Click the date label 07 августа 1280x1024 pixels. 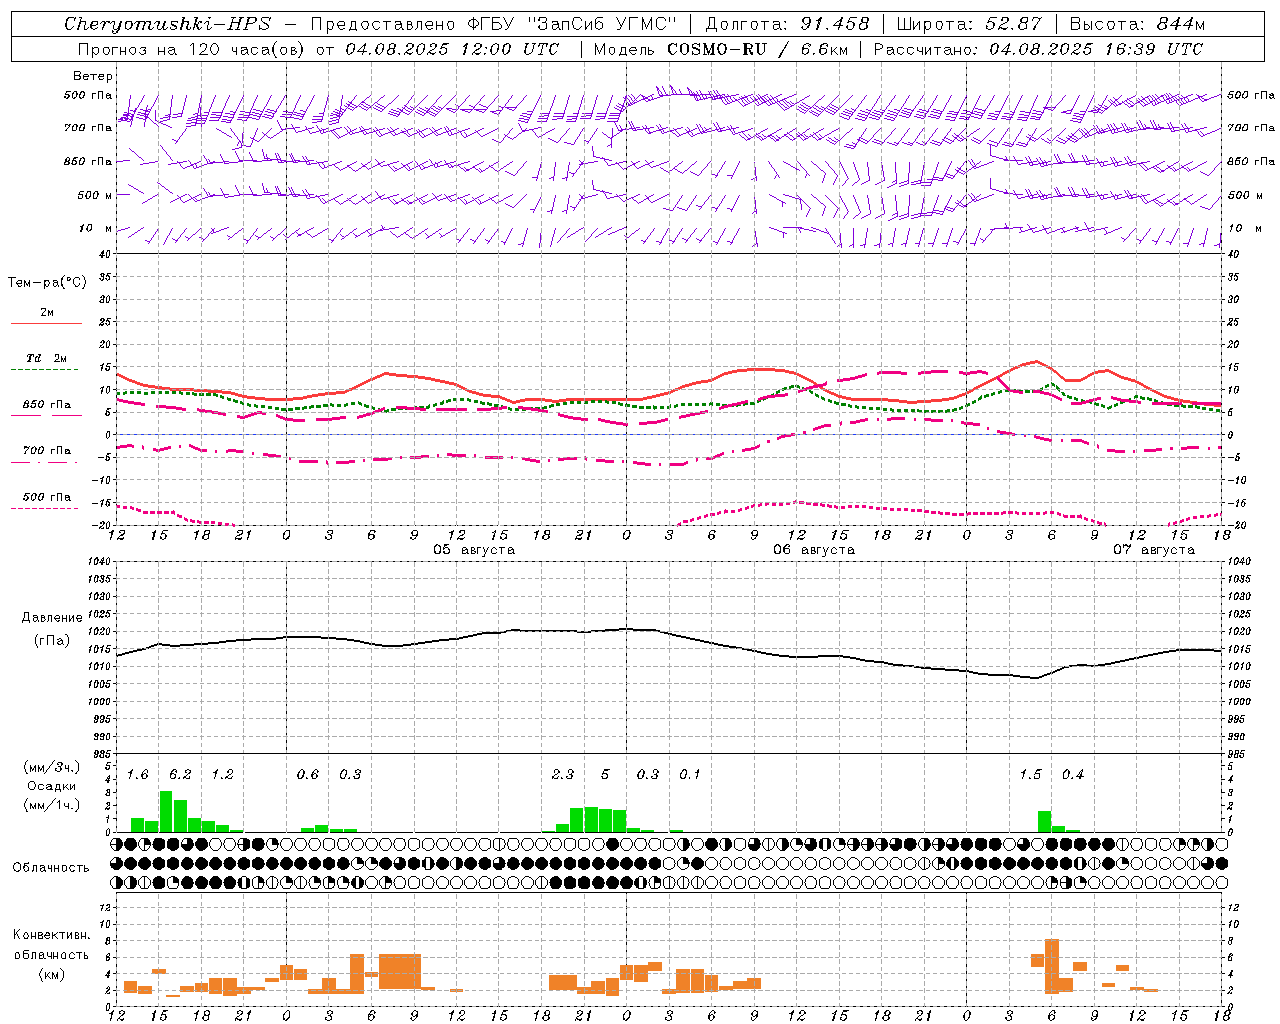[x=1154, y=550]
